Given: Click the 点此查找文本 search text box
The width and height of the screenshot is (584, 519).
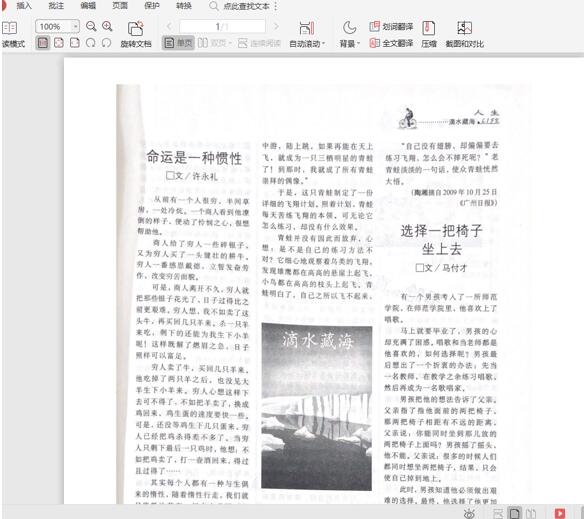Looking at the screenshot, I should [246, 6].
